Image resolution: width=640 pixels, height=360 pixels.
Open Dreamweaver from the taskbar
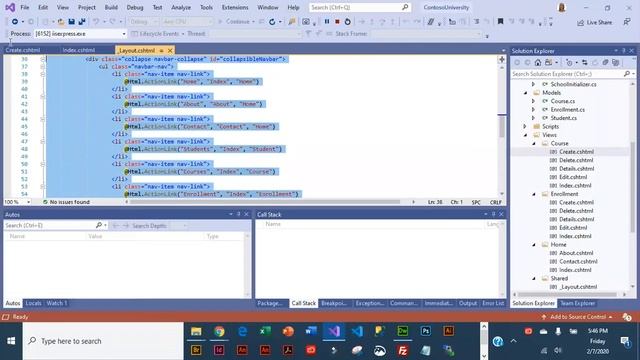(x=402, y=331)
